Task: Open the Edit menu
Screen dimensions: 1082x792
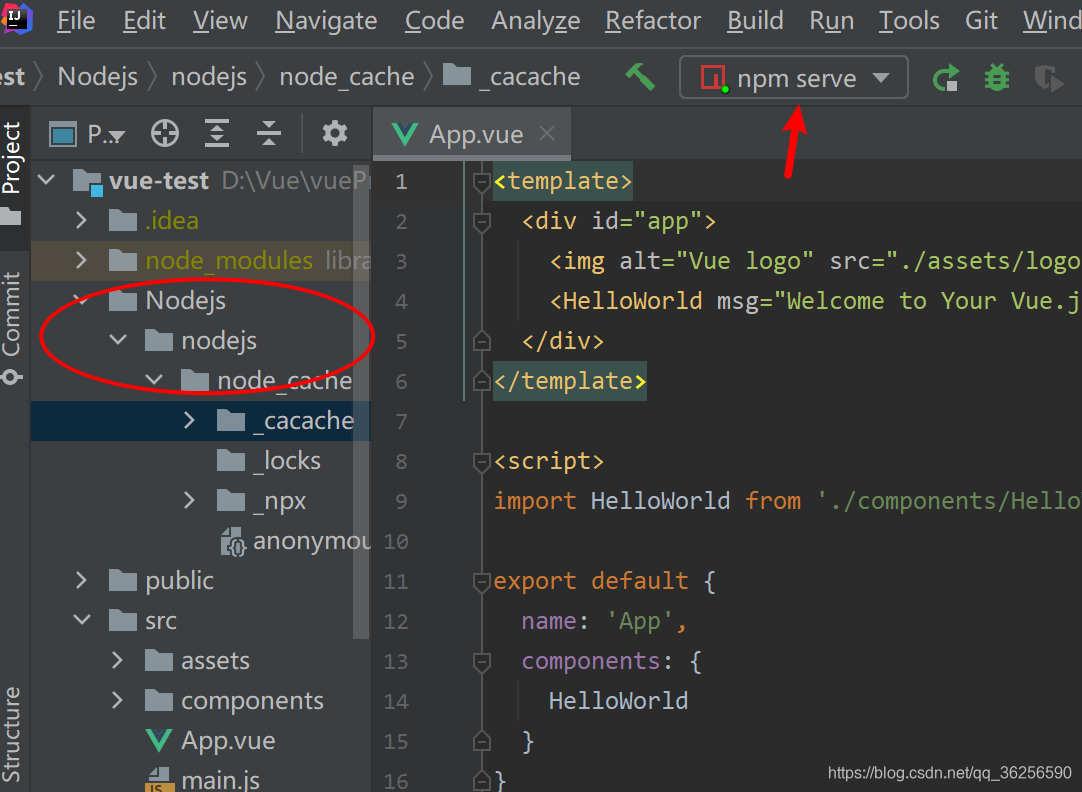Action: (144, 21)
